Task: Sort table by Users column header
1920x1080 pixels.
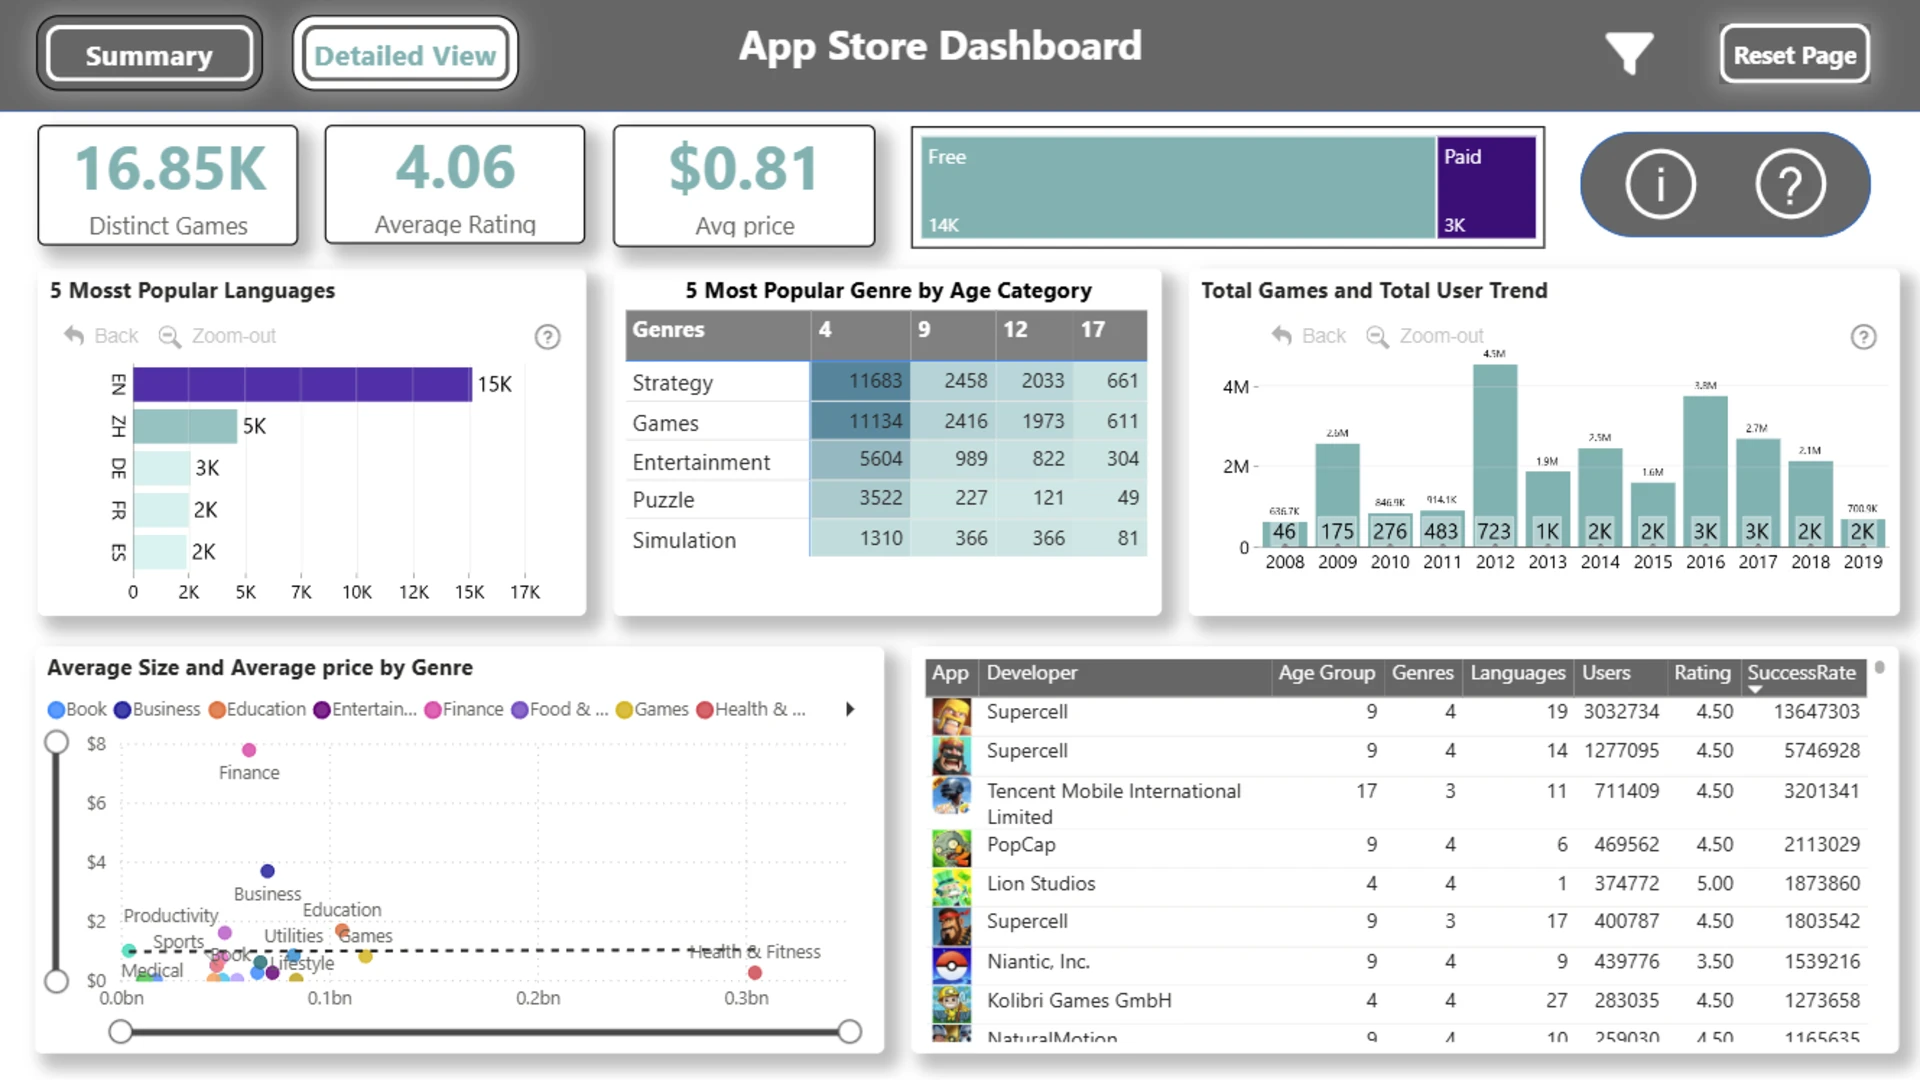Action: click(1606, 673)
